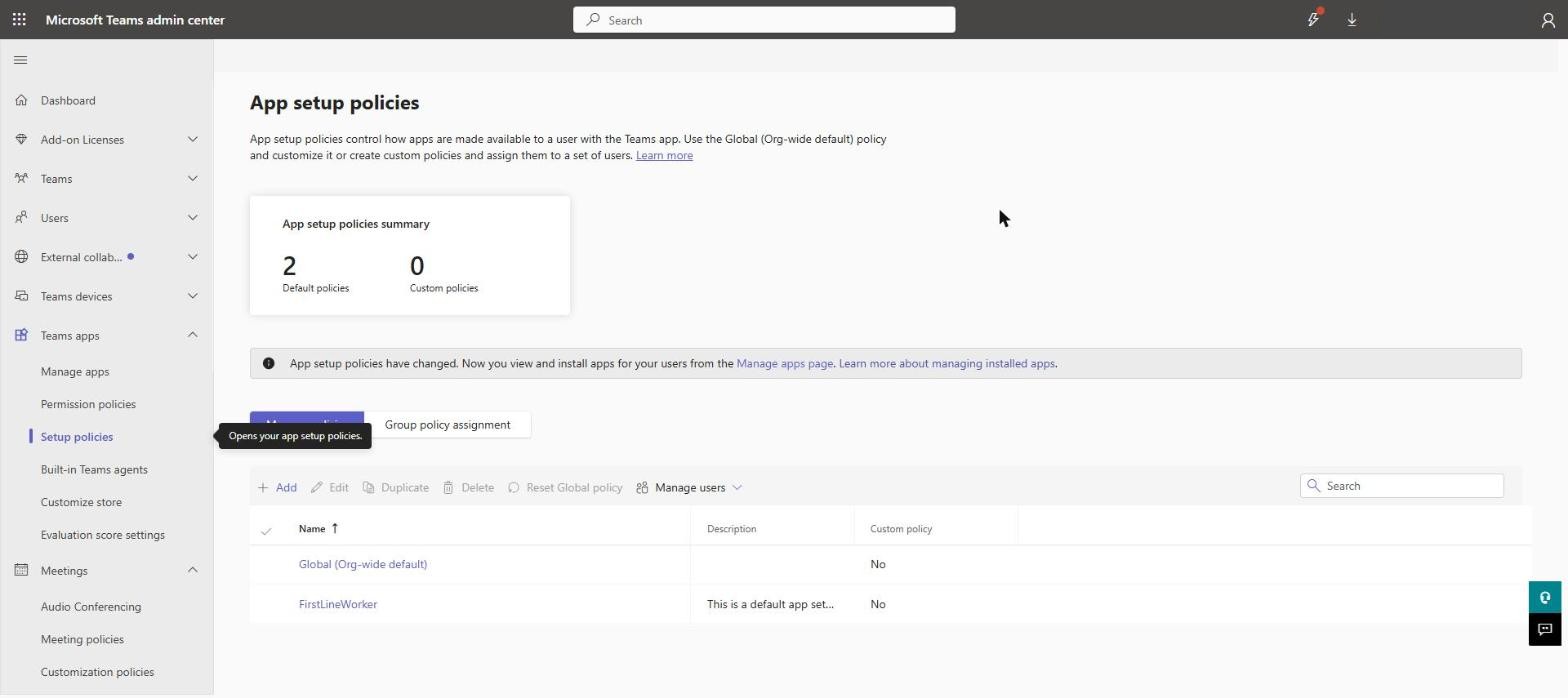Expand the Teams section chevron
The width and height of the screenshot is (1568, 698).
tap(193, 178)
